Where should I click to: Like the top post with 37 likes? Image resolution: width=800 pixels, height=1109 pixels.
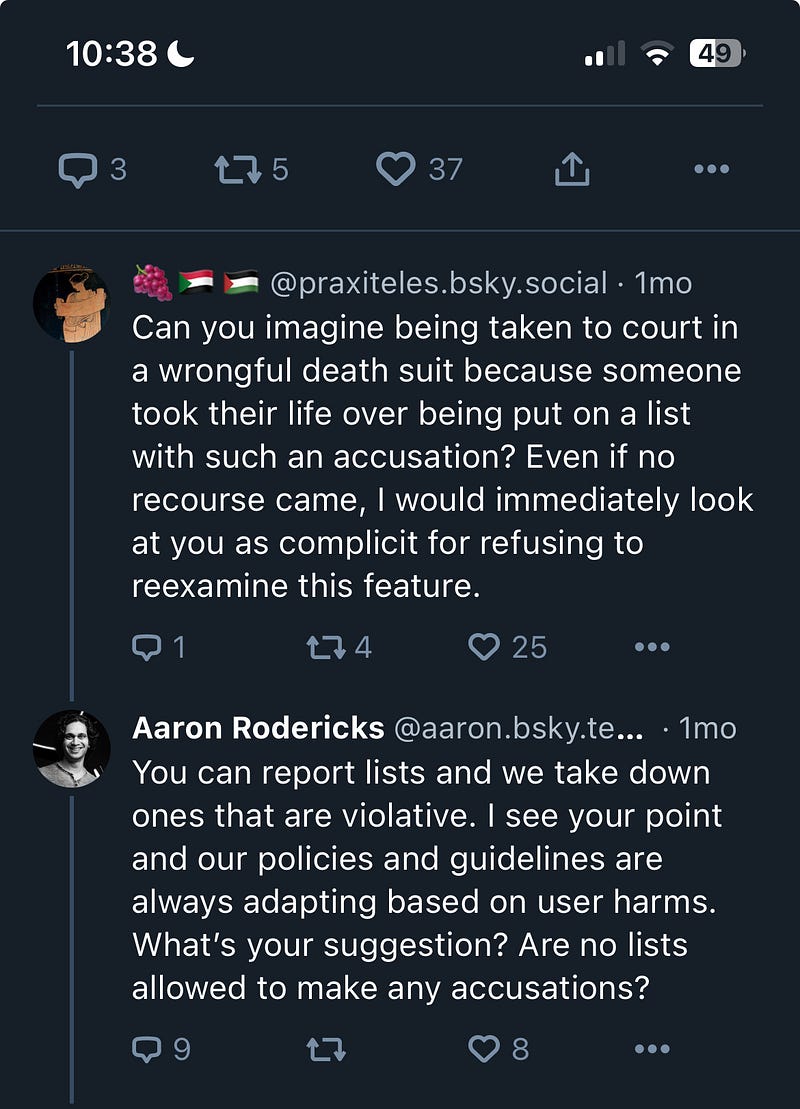point(395,170)
